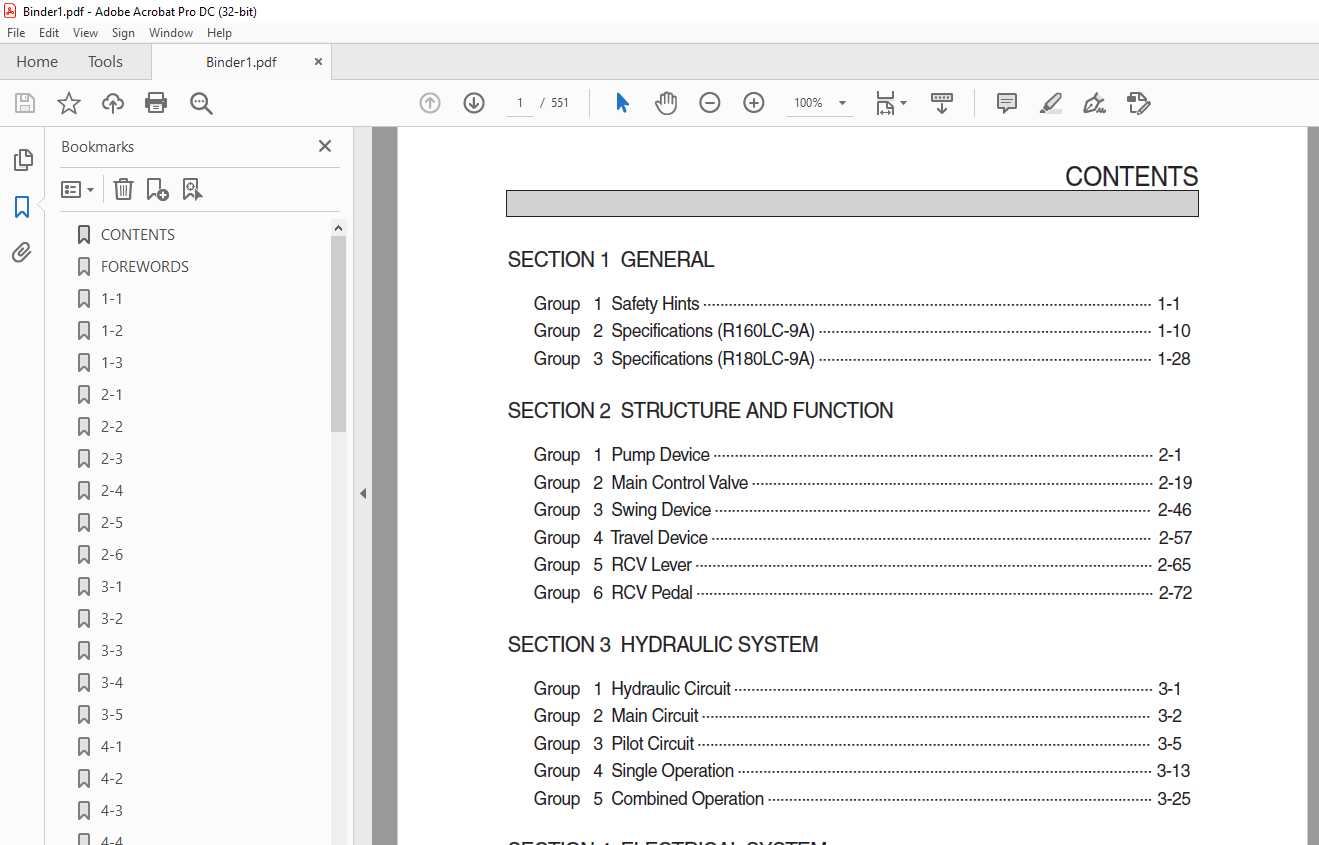The image size is (1319, 845).
Task: Select the Binder1.pdf document tab
Action: 241,62
